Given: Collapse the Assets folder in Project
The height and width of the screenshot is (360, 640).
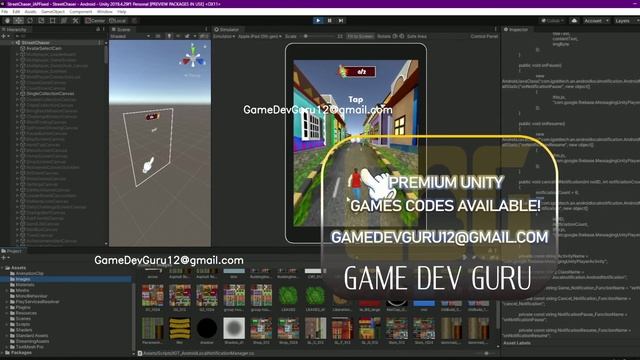Looking at the screenshot, I should [x=3, y=268].
